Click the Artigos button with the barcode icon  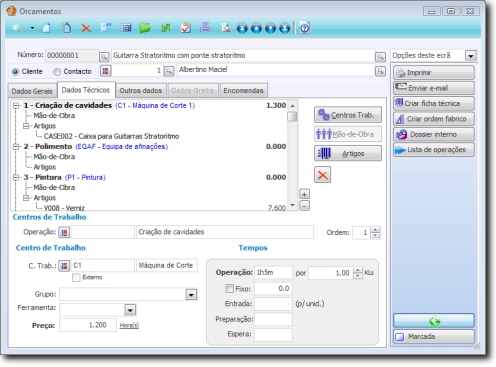348,154
